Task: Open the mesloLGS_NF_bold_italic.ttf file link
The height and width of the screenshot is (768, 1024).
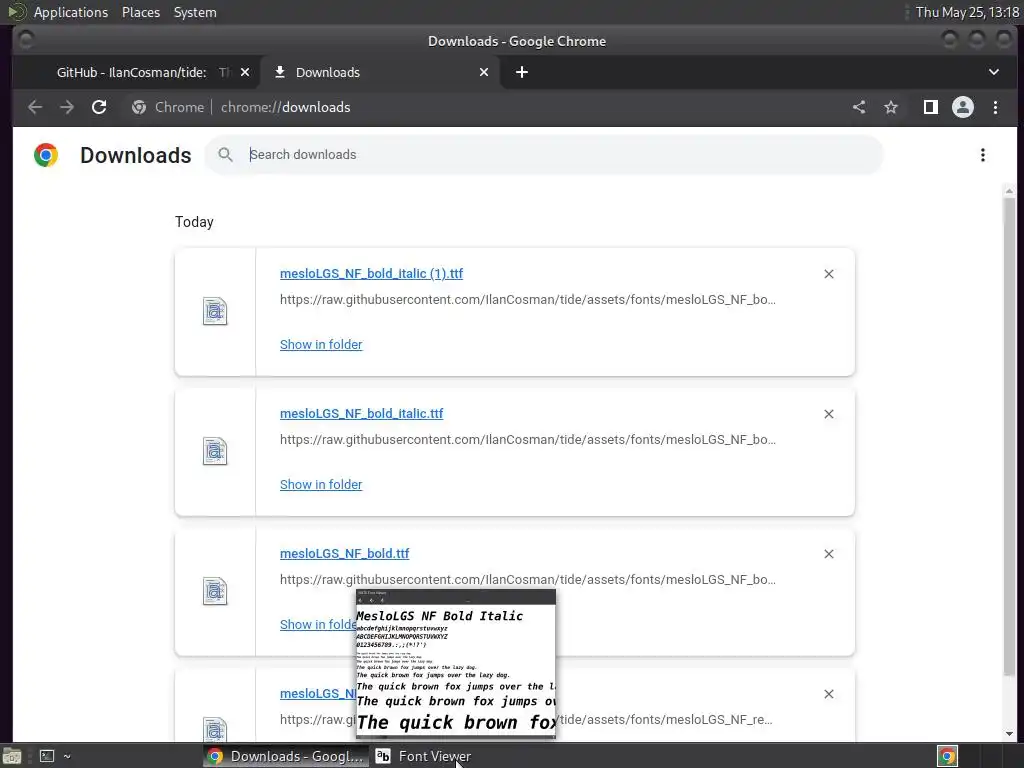Action: (362, 413)
